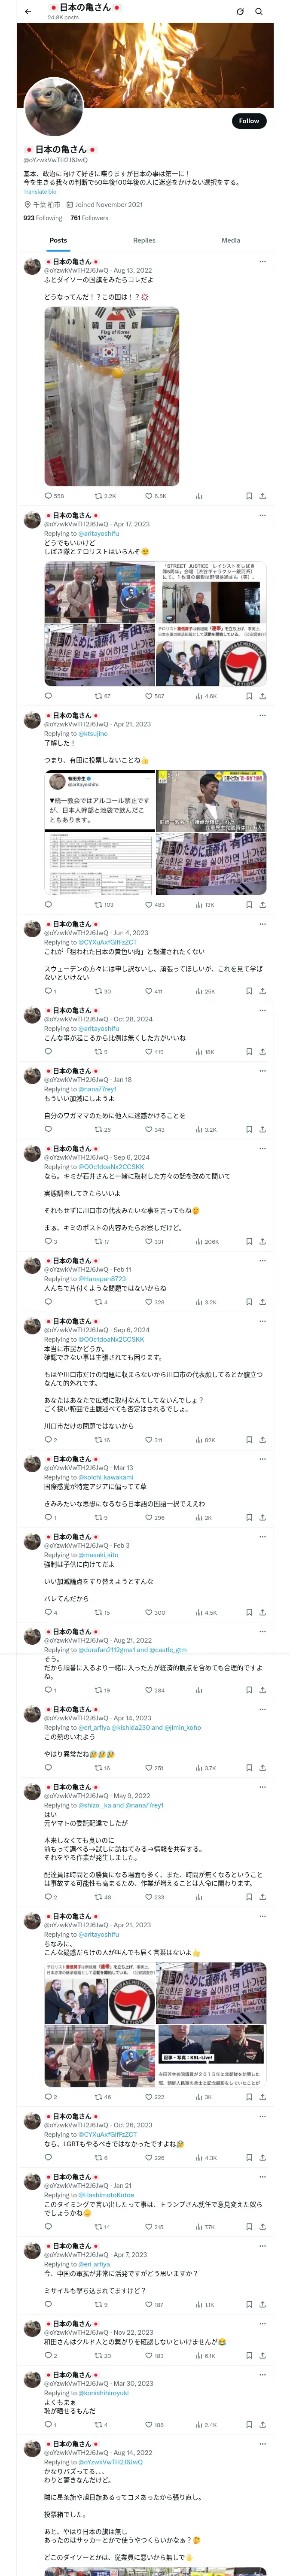Go back using the top arrow
The image size is (290, 2576).
[28, 11]
